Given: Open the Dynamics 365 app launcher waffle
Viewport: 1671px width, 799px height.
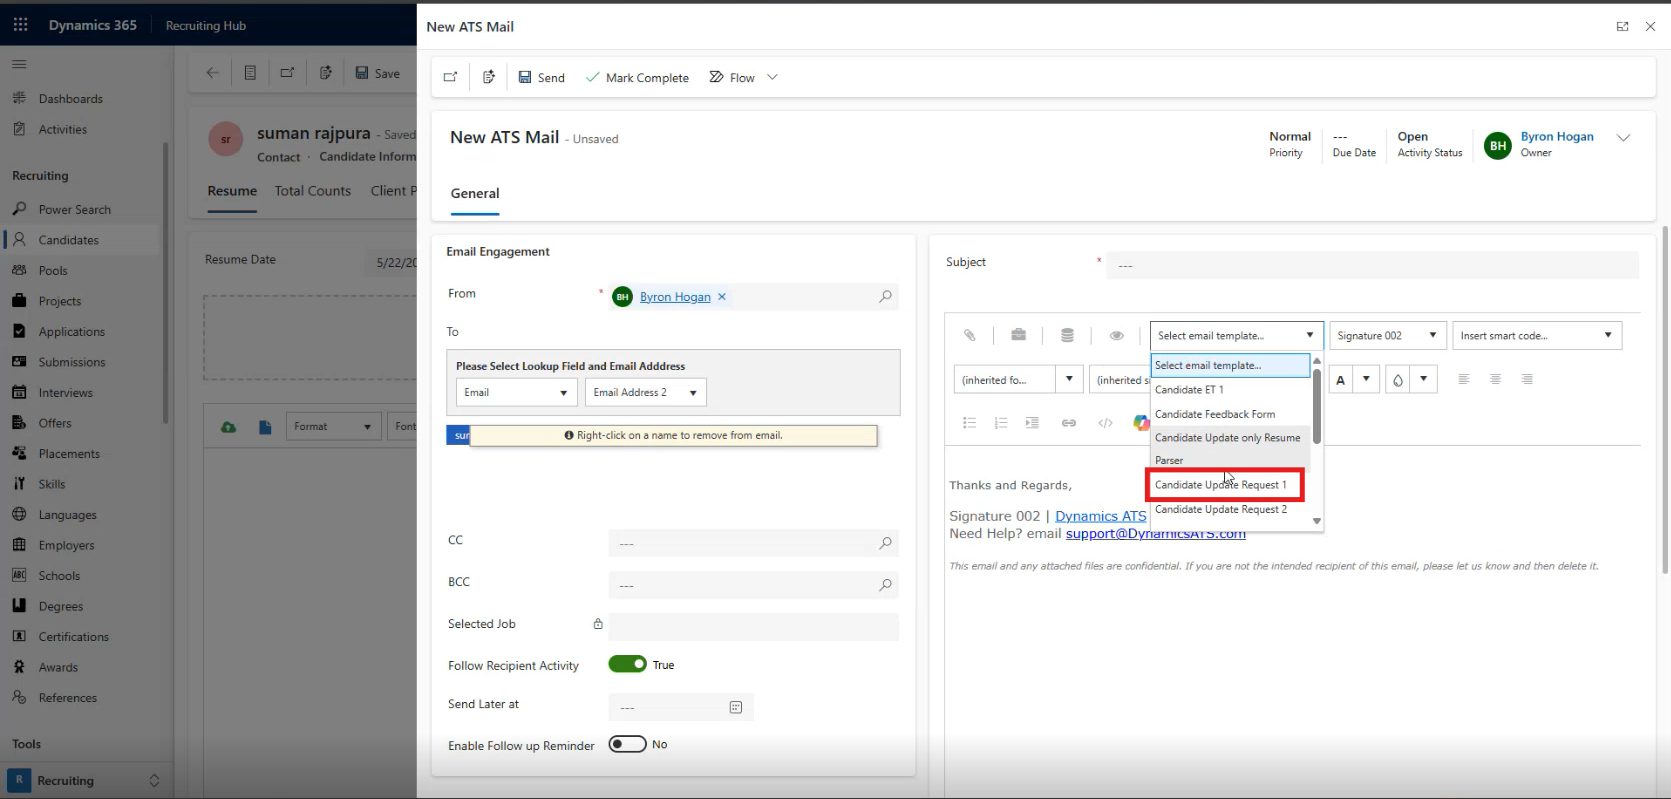Looking at the screenshot, I should [x=20, y=25].
